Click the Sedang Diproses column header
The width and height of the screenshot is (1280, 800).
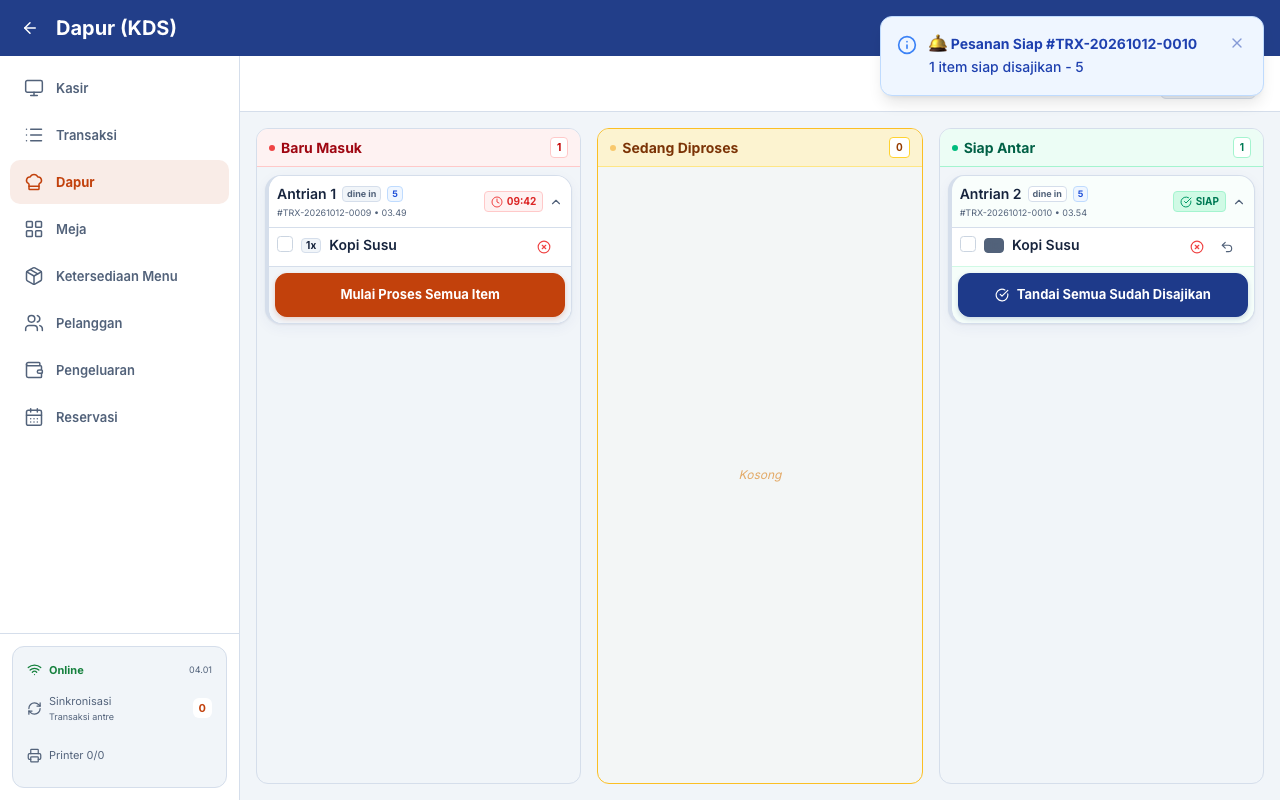pos(760,148)
